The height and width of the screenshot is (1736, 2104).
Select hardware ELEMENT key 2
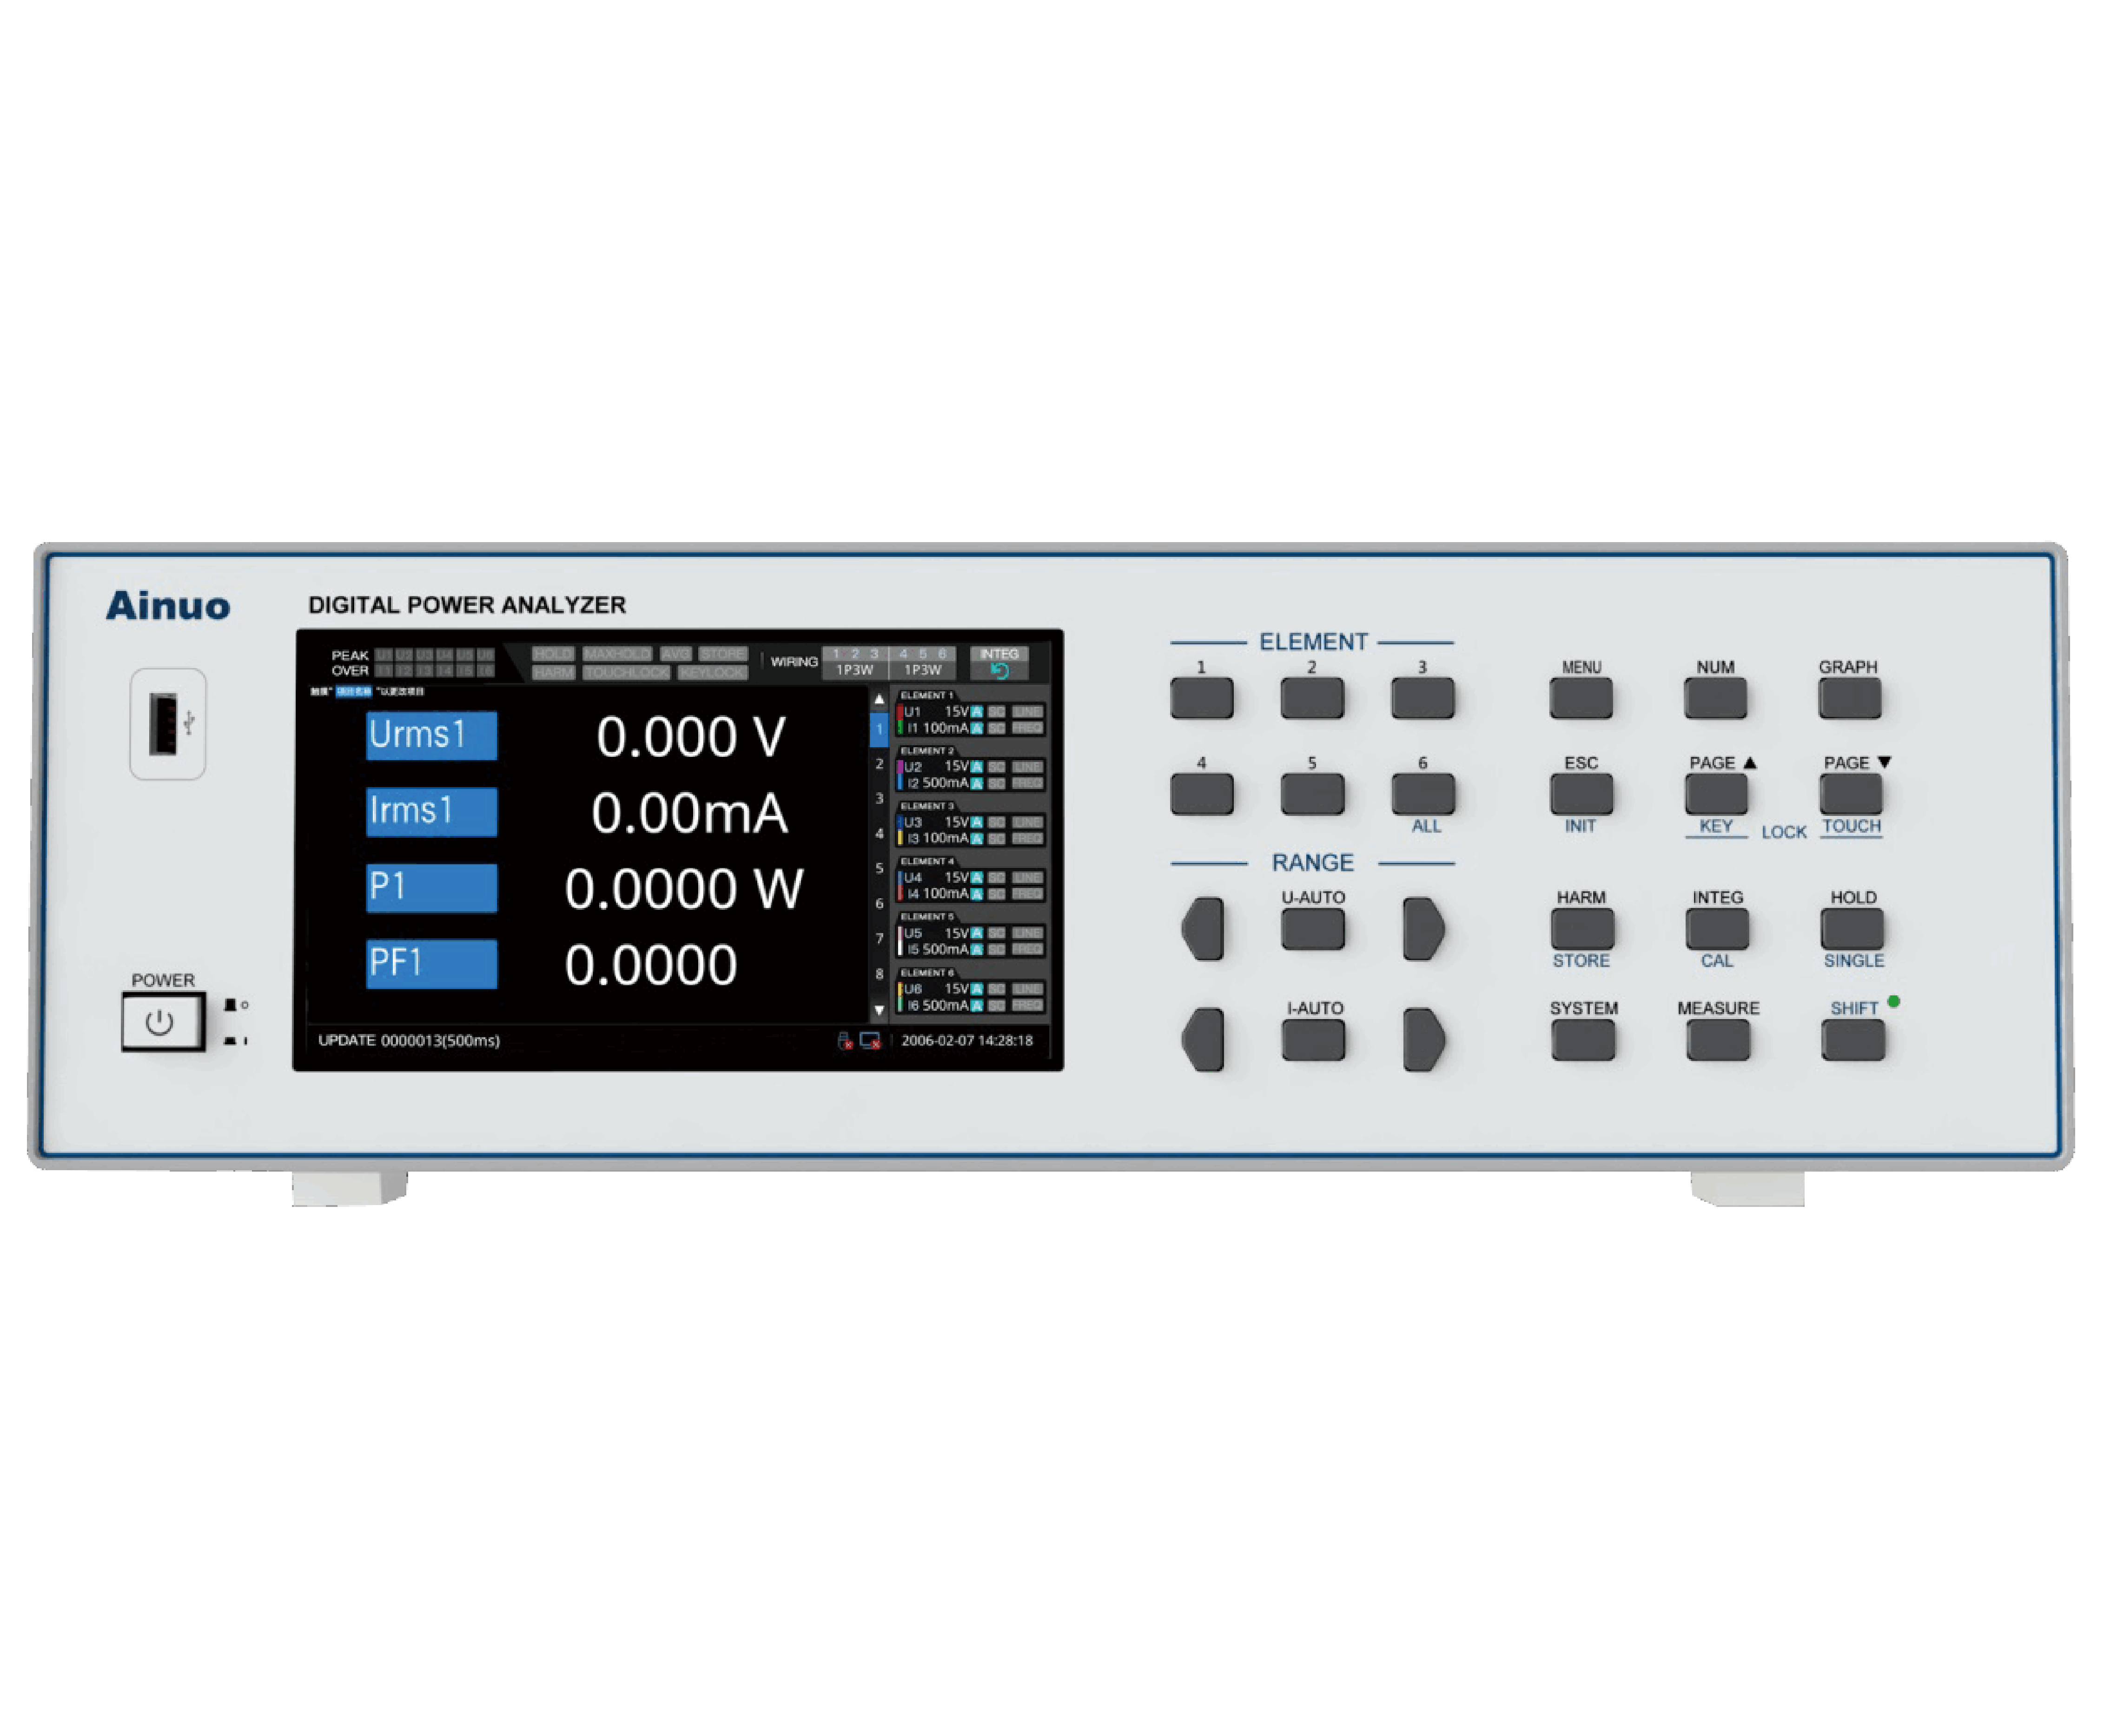tap(1312, 697)
